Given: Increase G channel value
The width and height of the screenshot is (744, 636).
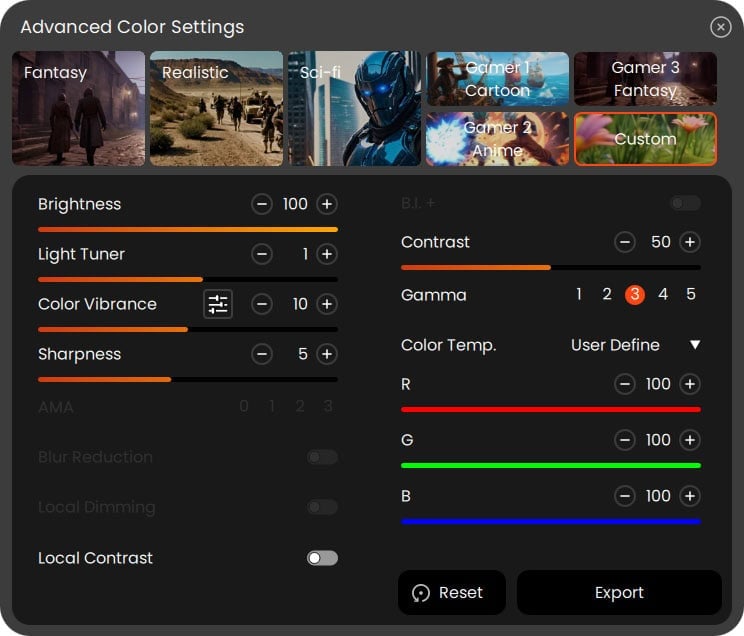Looking at the screenshot, I should 690,440.
